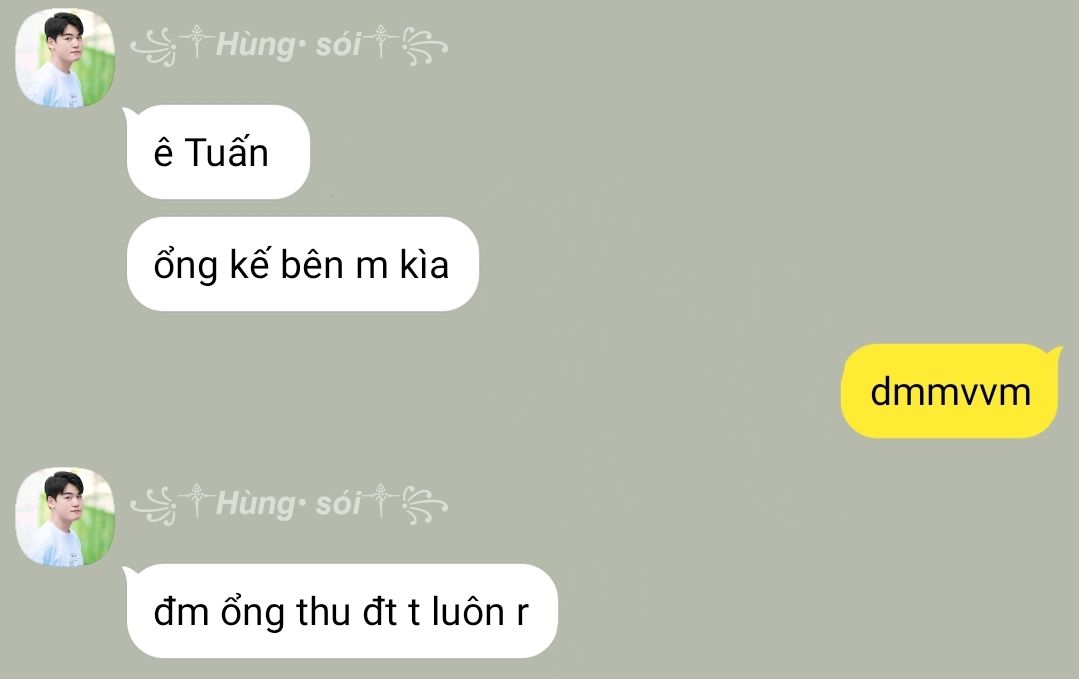Select the 'ê Tuấn' message bubble
Screen dimensions: 1079x679
click(x=218, y=152)
